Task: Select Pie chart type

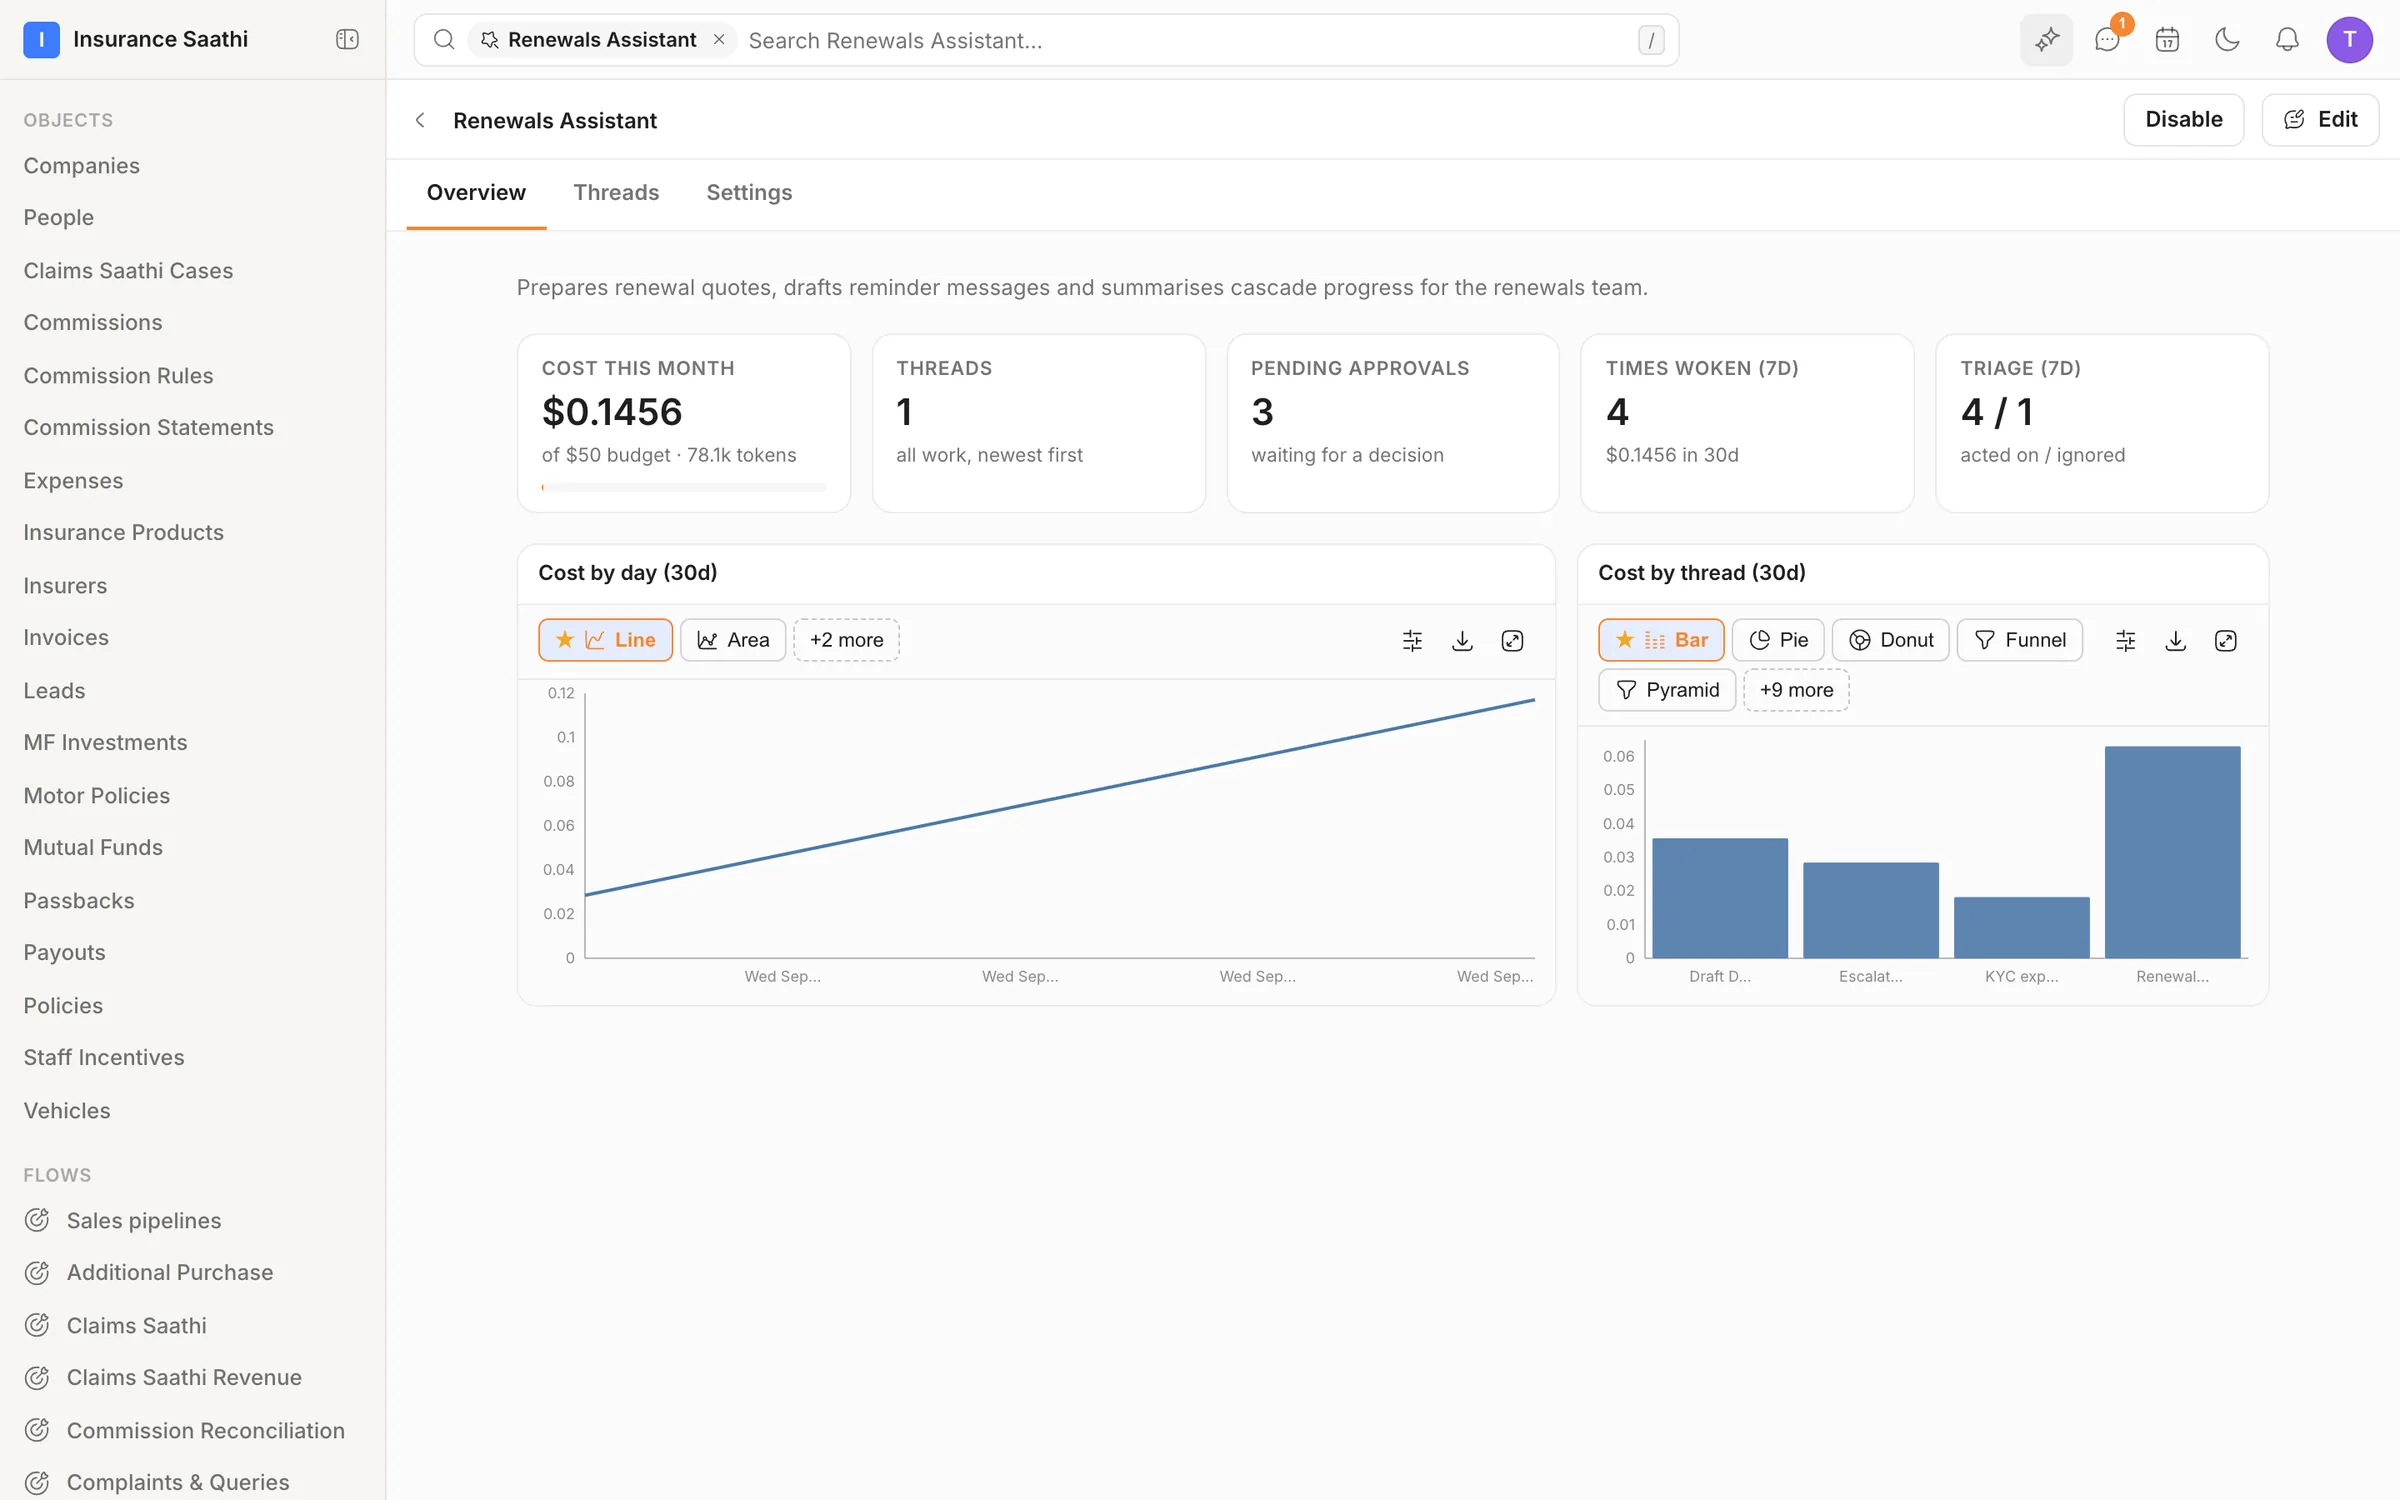Action: [1778, 640]
